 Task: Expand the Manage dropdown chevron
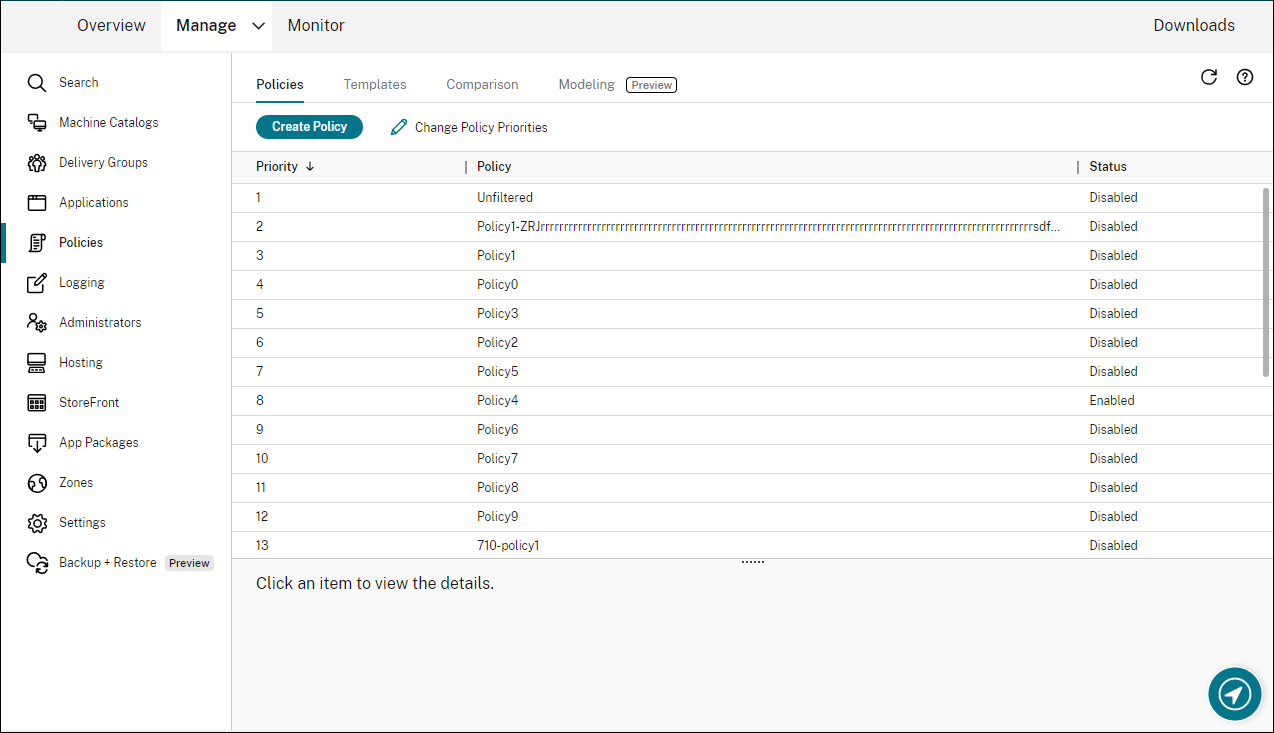coord(259,26)
